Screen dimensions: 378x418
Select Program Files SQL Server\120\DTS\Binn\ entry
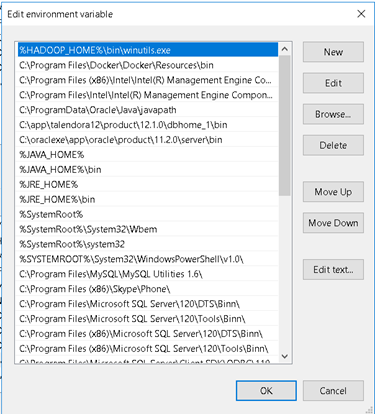[147, 304]
